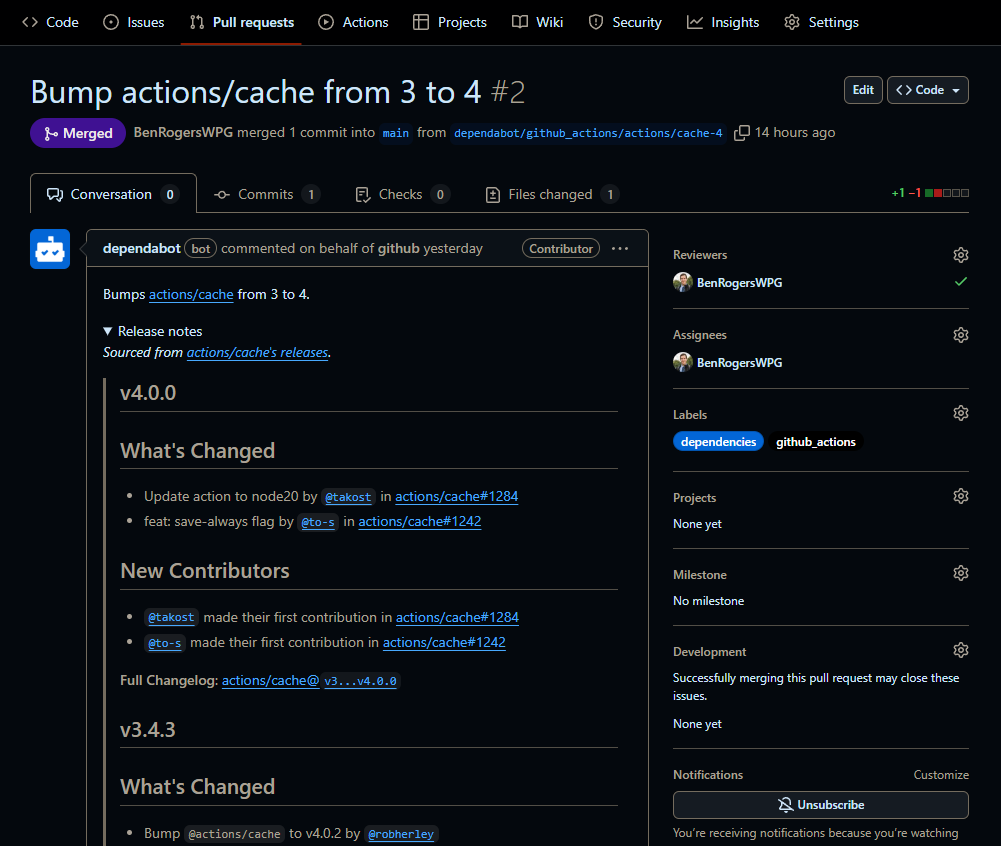Image resolution: width=1001 pixels, height=846 pixels.
Task: Open @to-s under New Contributors
Action: [x=165, y=643]
